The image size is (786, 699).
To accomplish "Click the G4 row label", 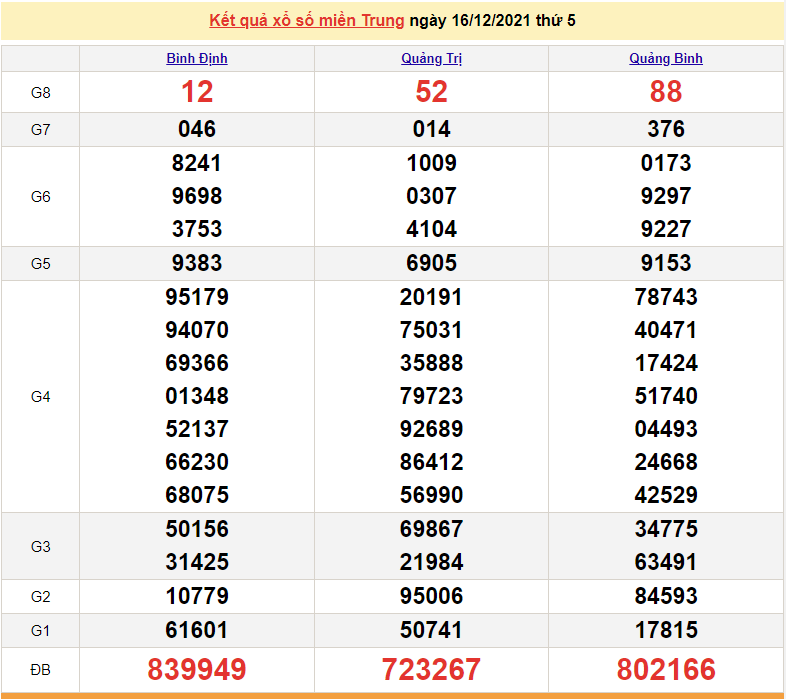I will [x=40, y=397].
